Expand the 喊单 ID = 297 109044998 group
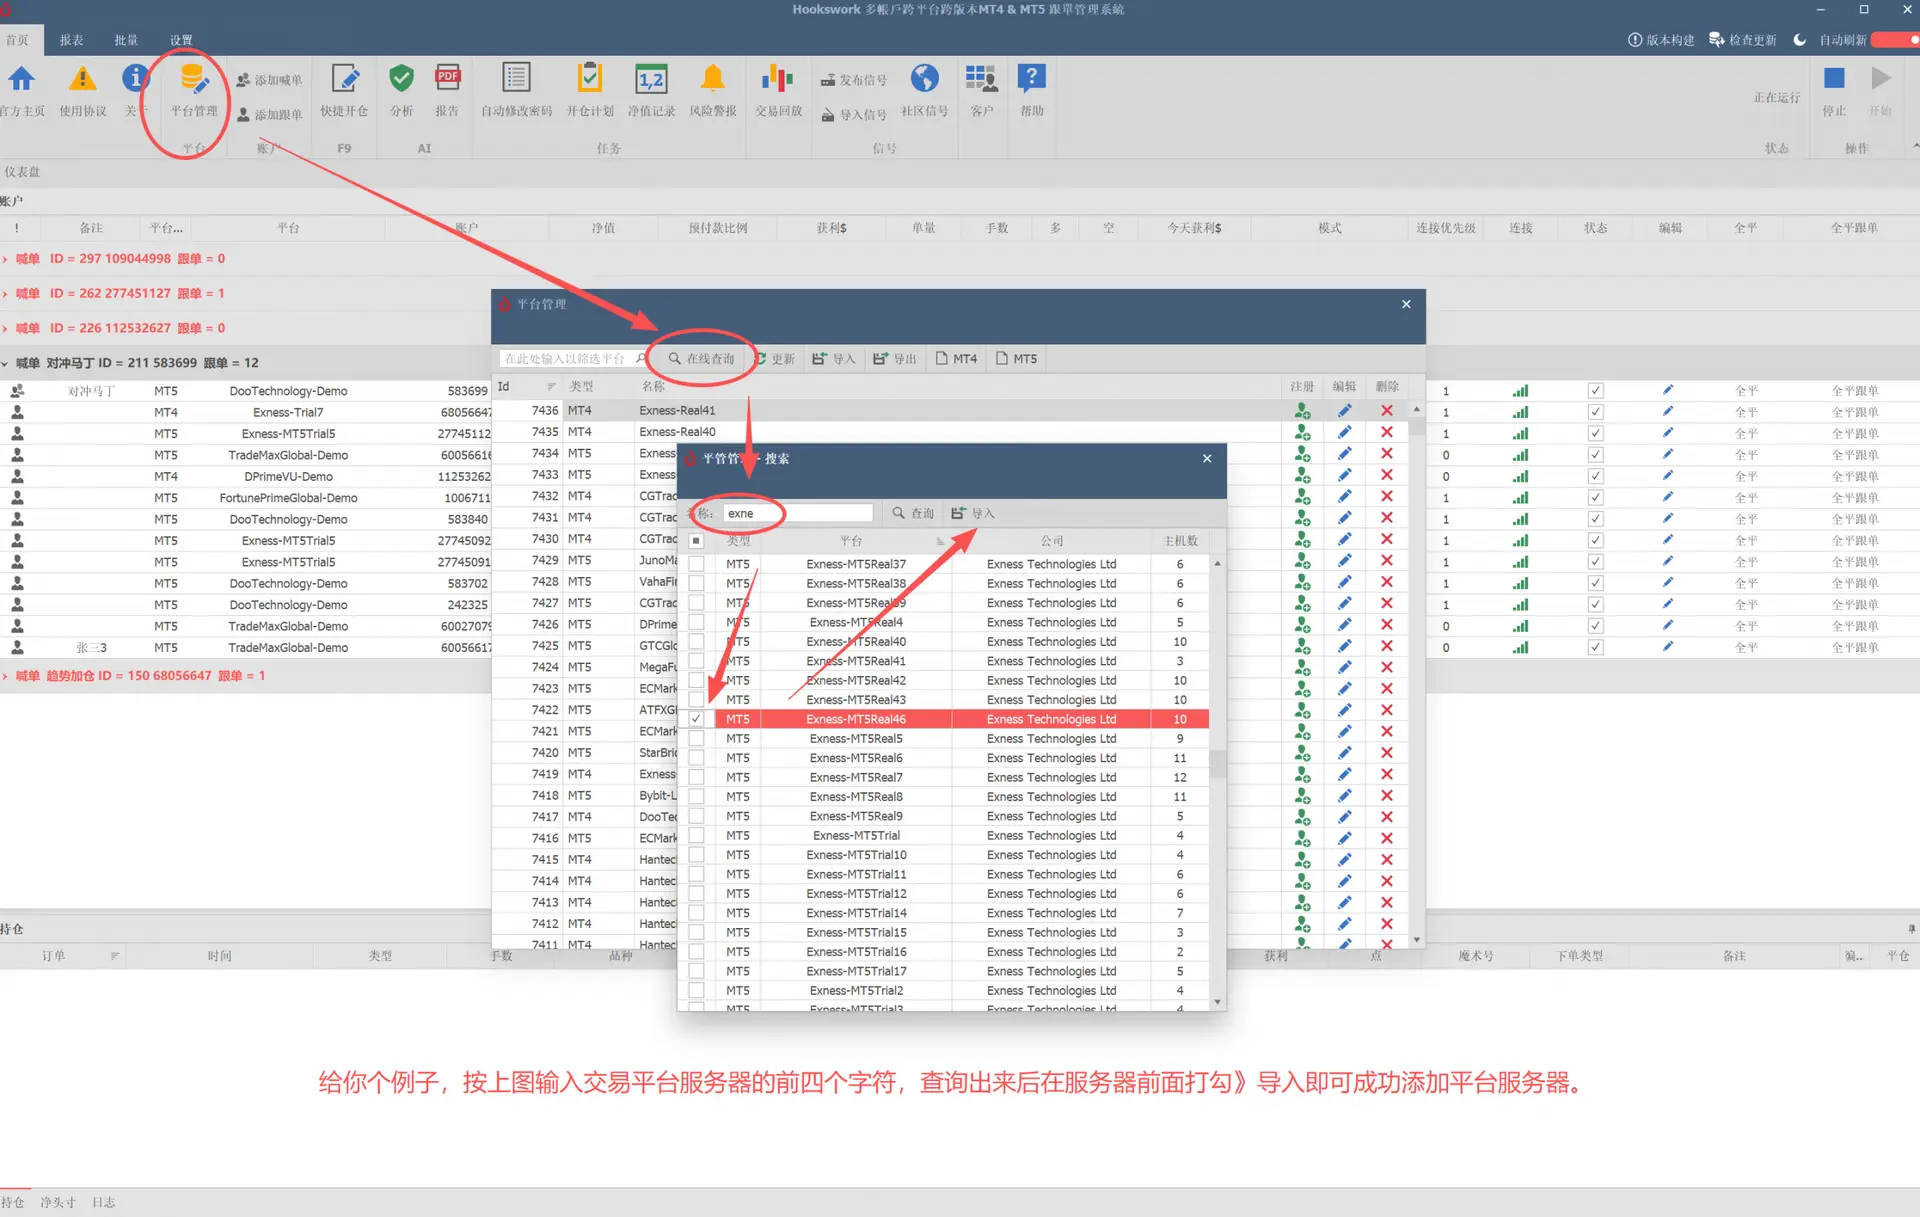The image size is (1920, 1217). coord(5,259)
